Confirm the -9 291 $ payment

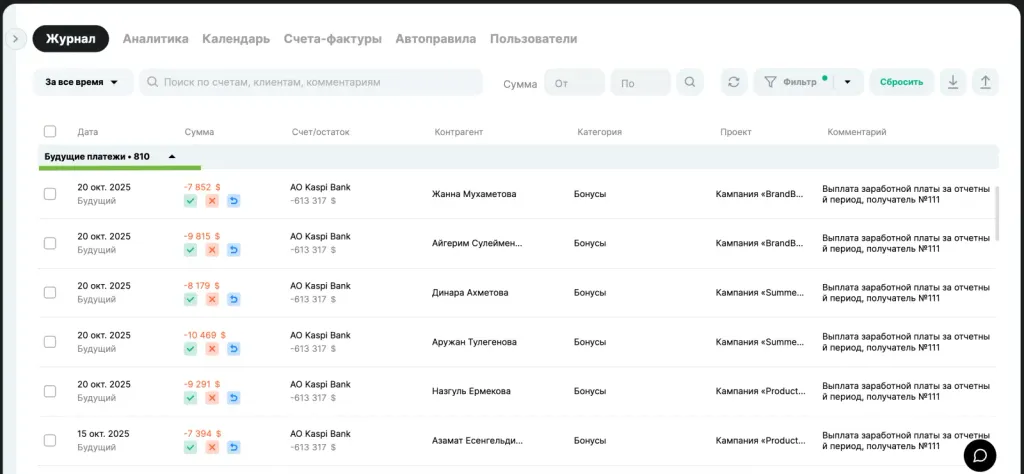pyautogui.click(x=190, y=398)
